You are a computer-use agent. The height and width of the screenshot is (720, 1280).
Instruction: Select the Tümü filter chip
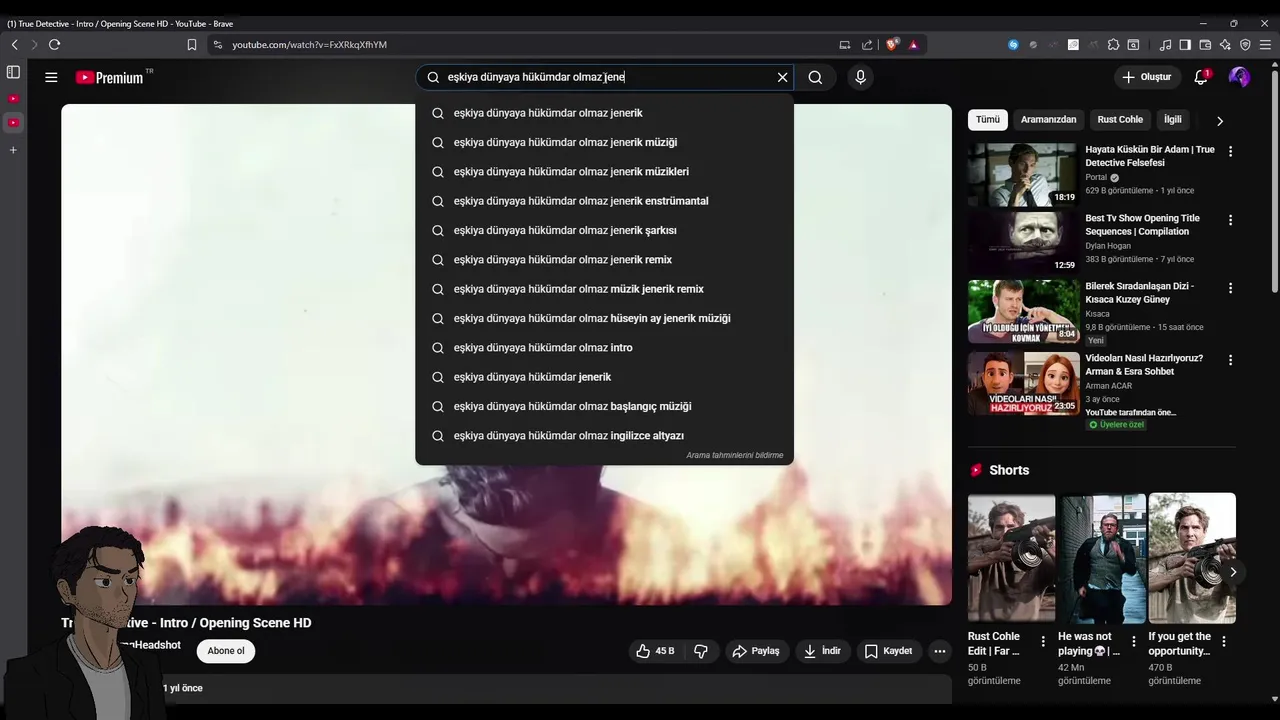pos(988,119)
